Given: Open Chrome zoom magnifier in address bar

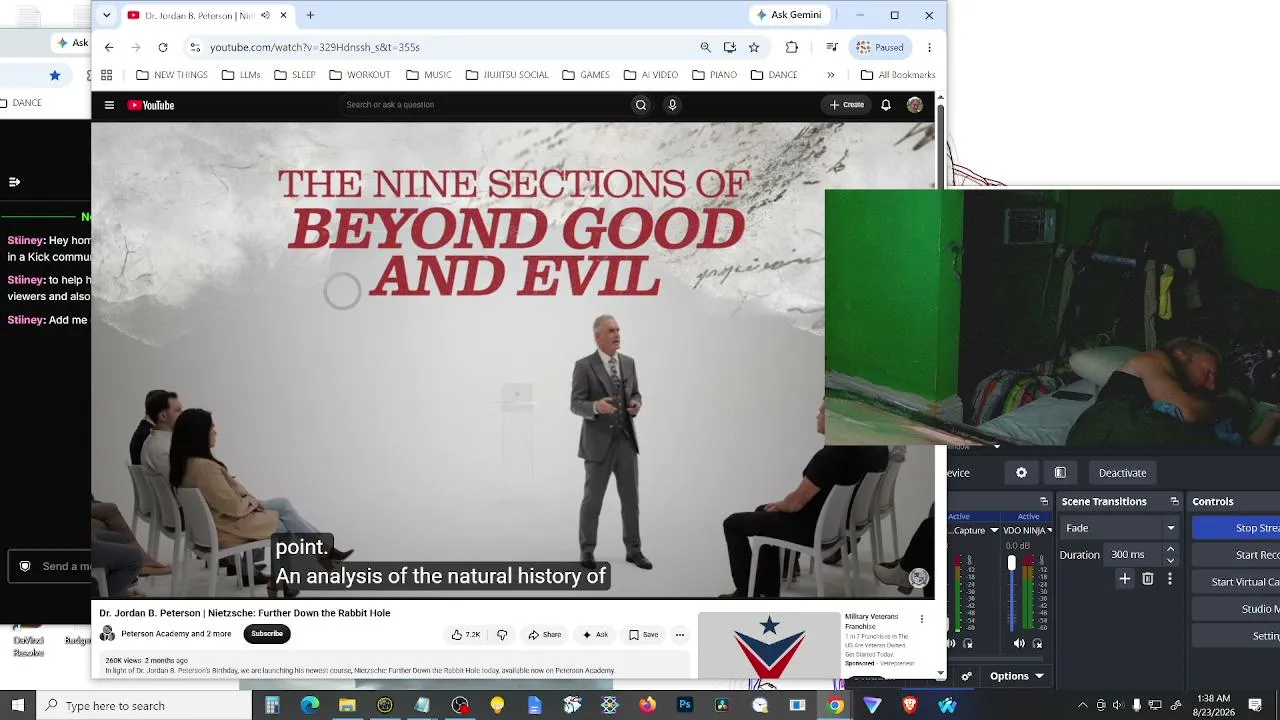Looking at the screenshot, I should pyautogui.click(x=706, y=47).
